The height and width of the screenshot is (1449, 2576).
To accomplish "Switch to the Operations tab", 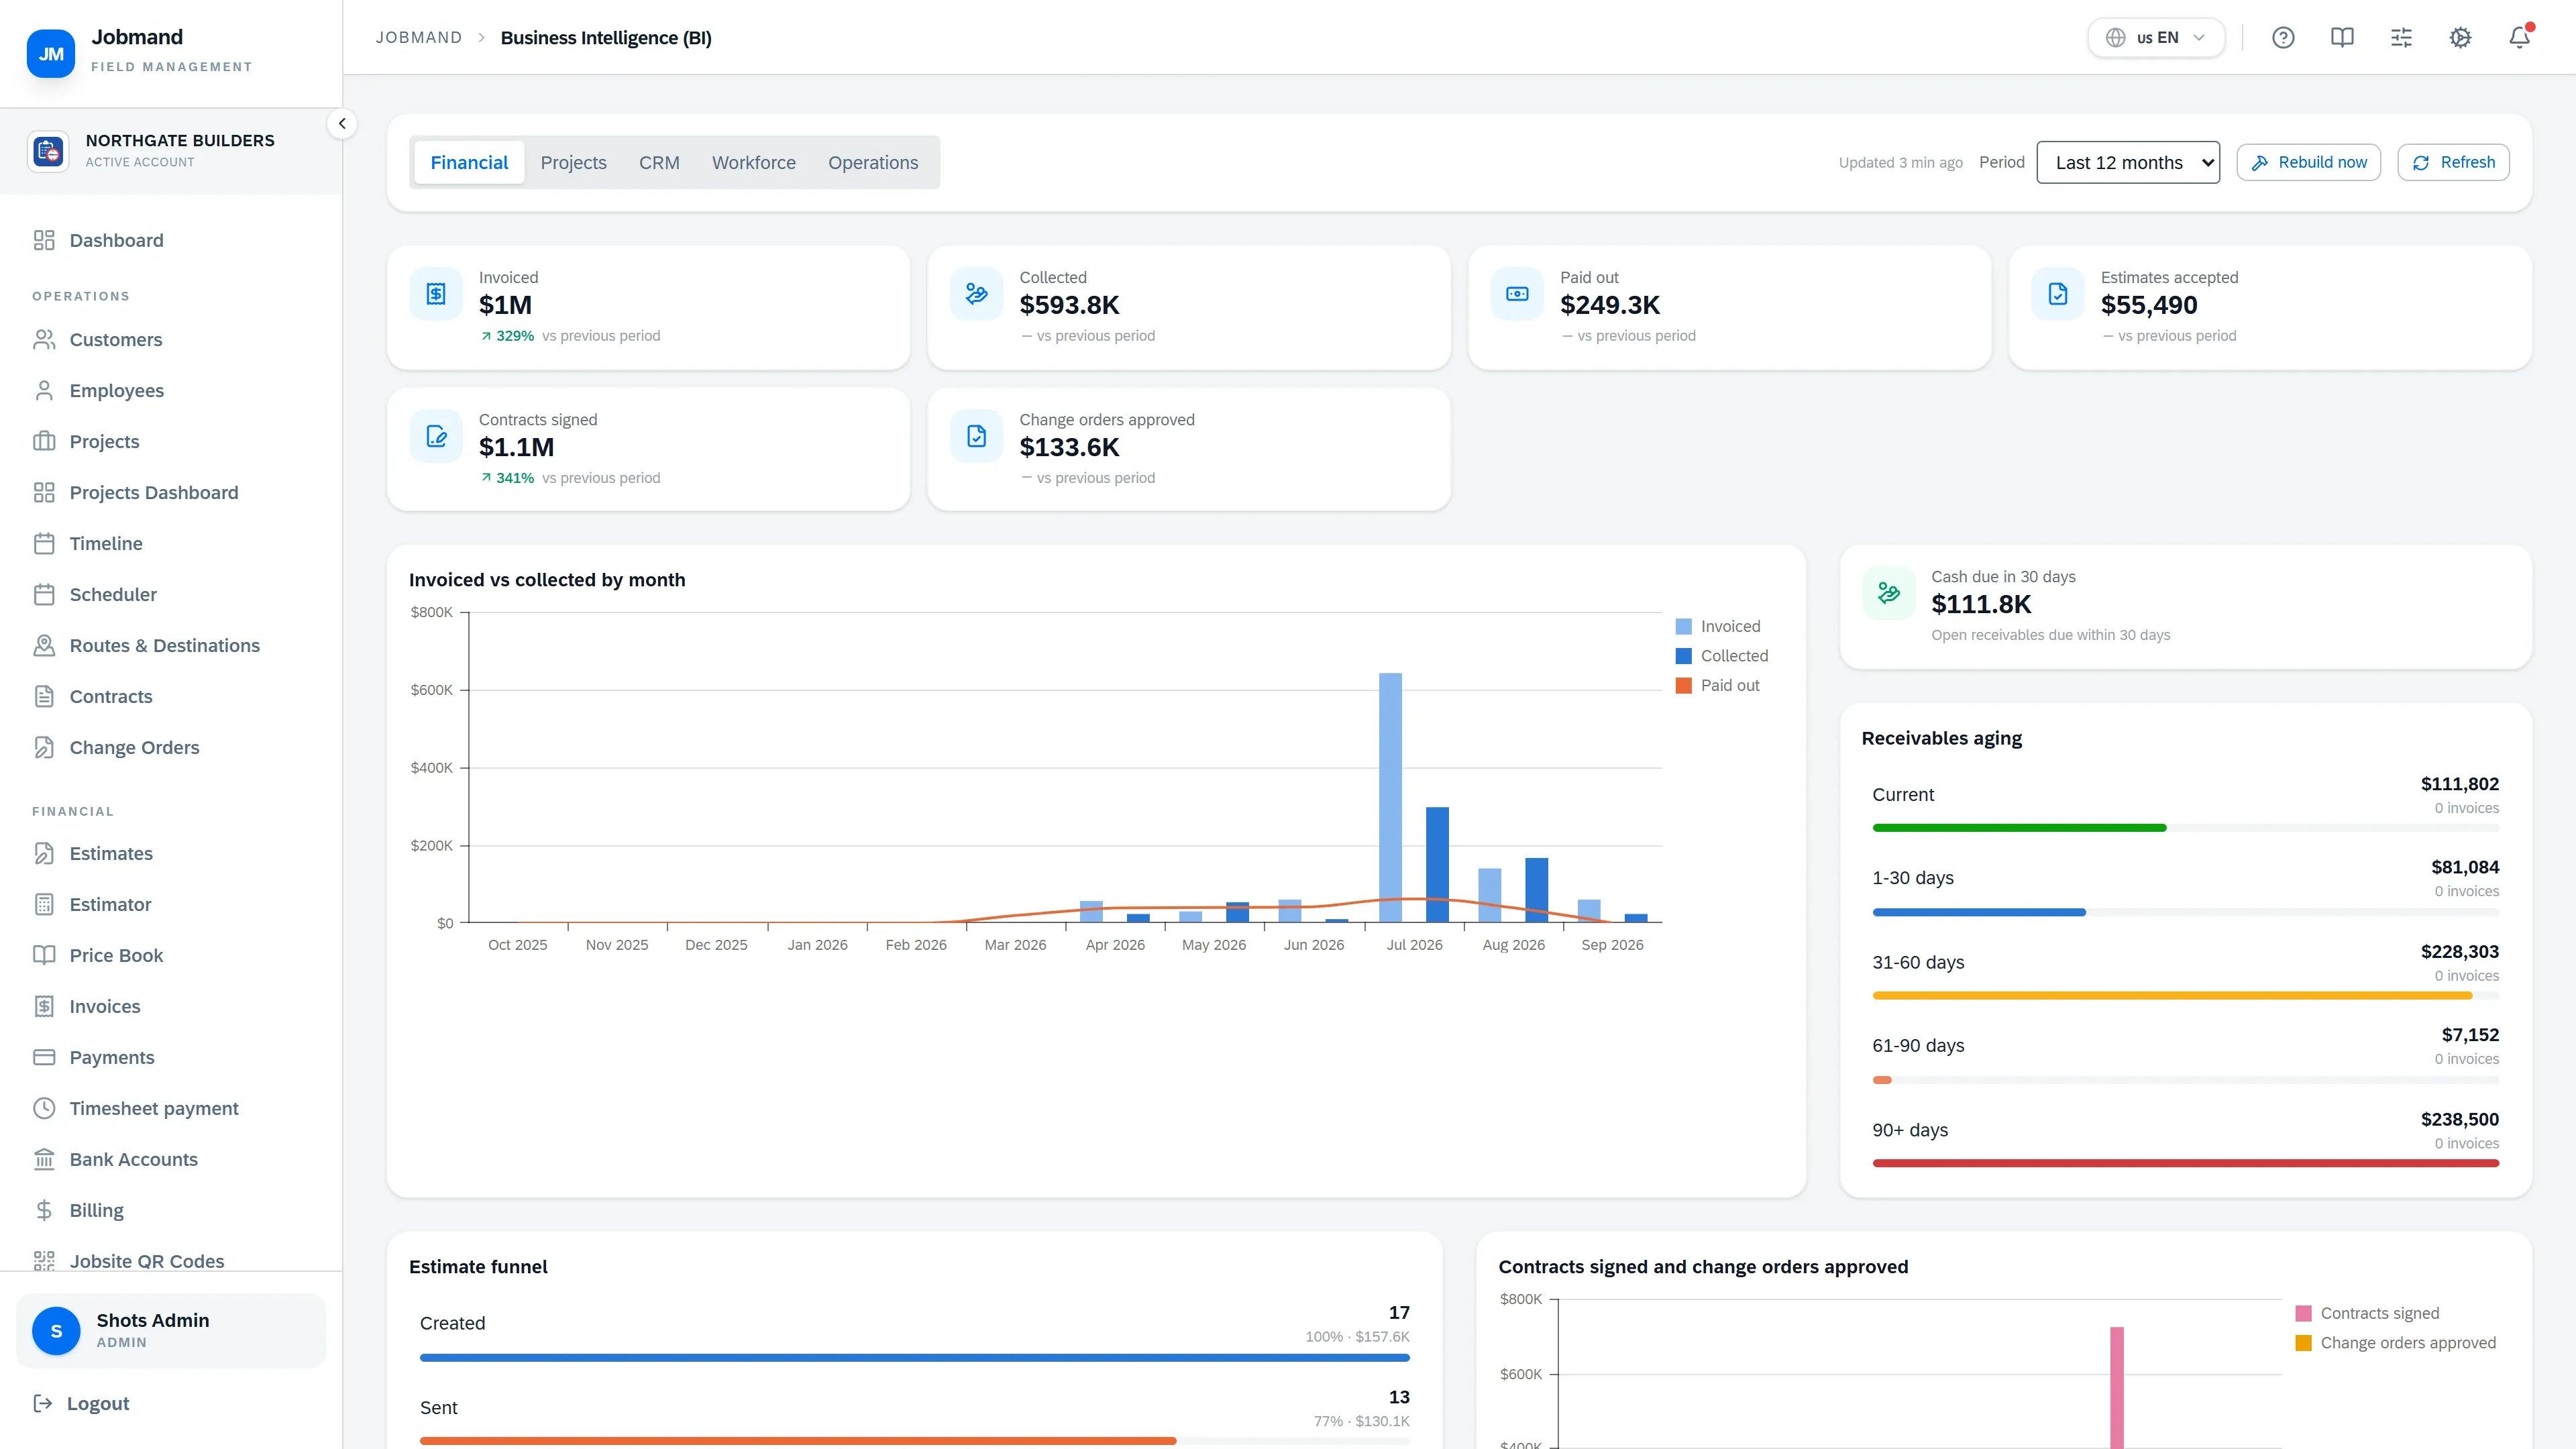I will (x=873, y=162).
